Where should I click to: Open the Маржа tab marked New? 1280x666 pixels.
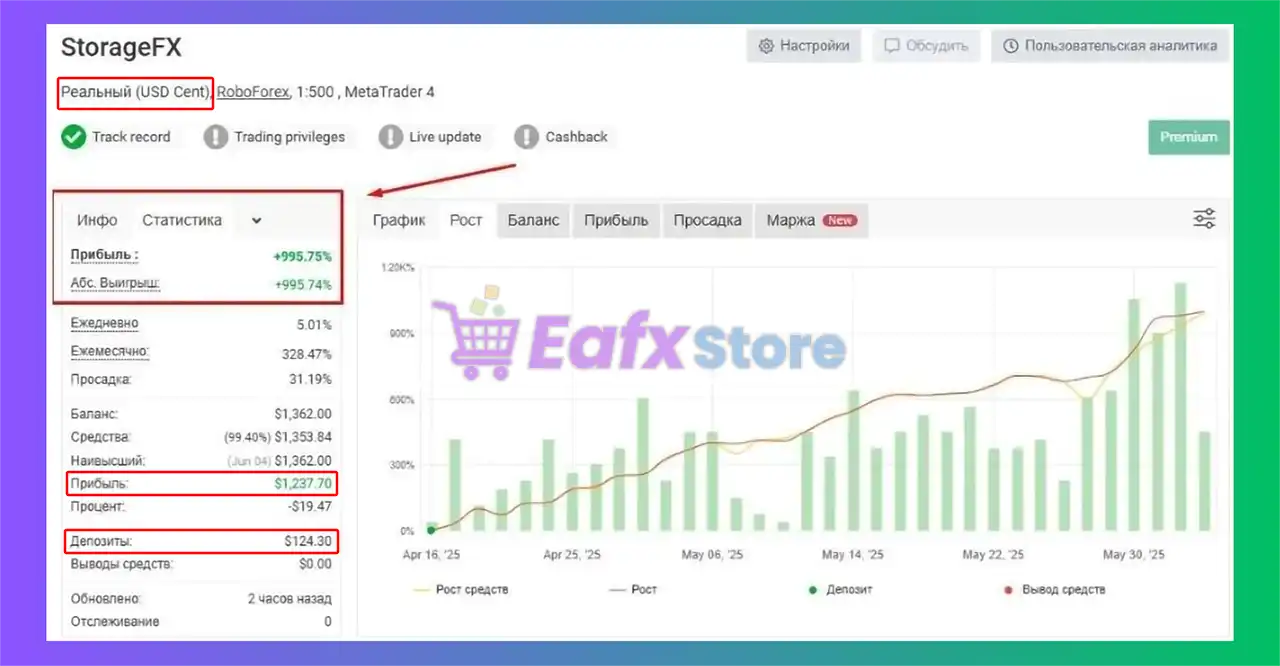pyautogui.click(x=812, y=220)
